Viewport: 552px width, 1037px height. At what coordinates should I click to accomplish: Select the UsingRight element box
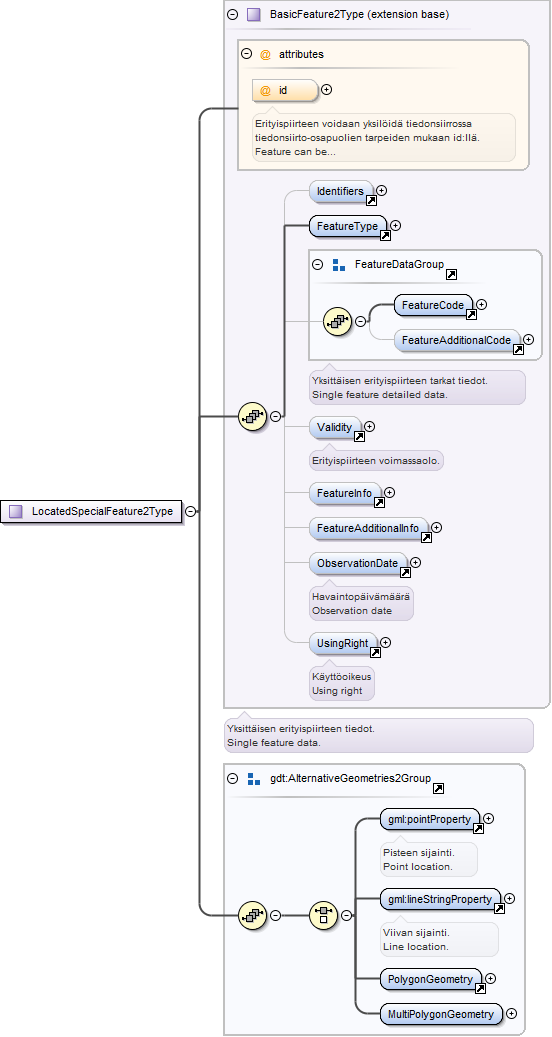coord(342,642)
